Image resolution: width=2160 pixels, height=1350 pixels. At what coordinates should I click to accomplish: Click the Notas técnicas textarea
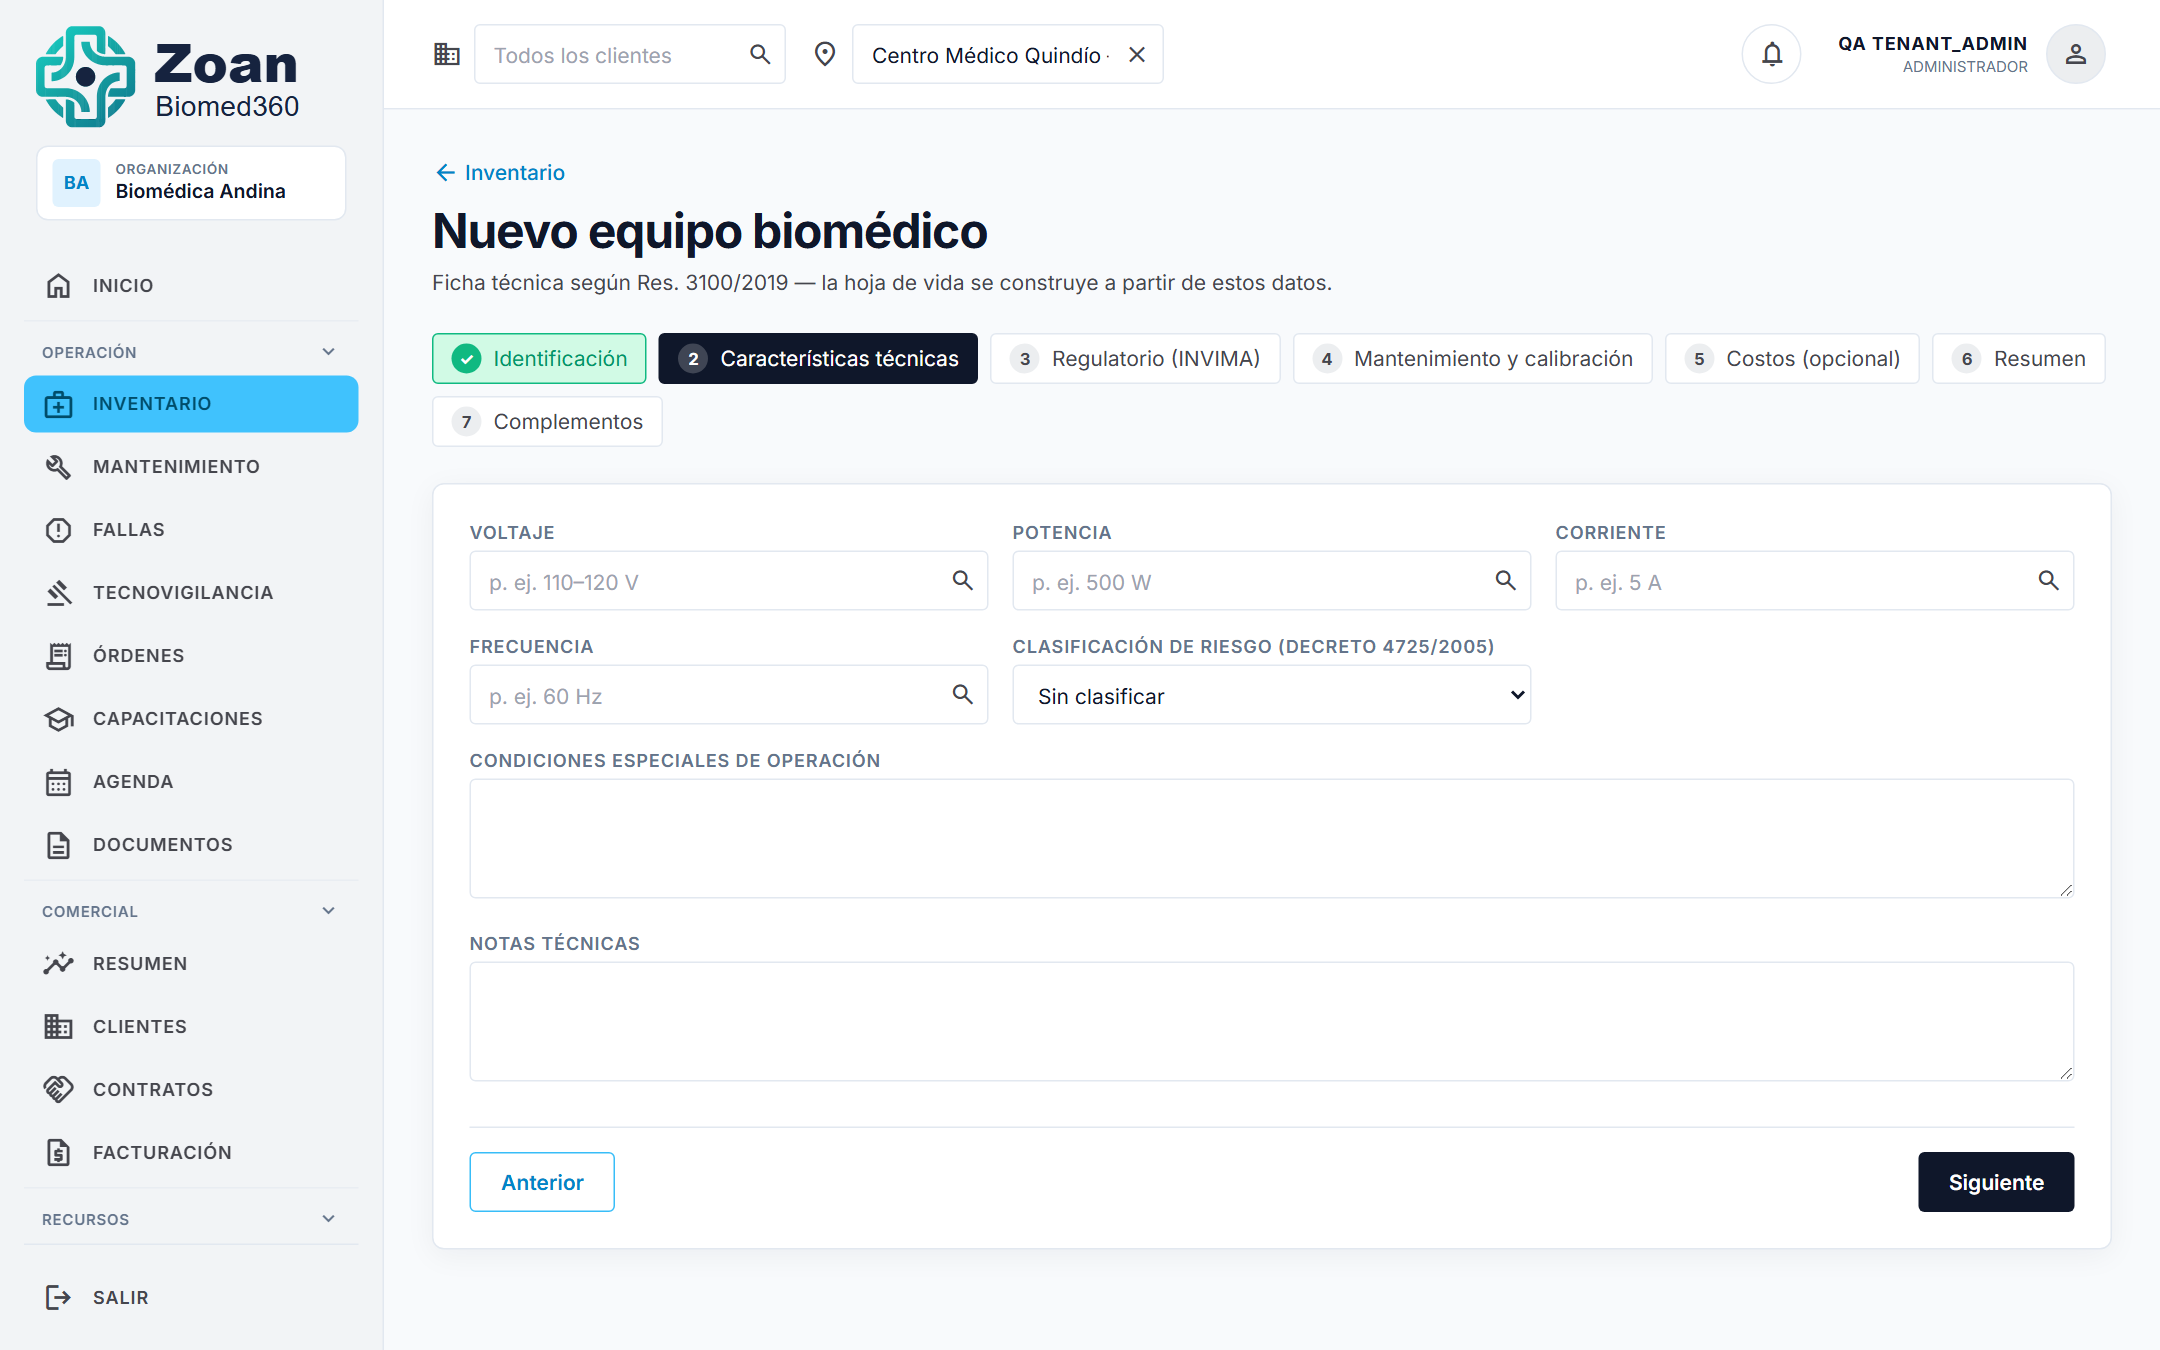coord(1272,1021)
